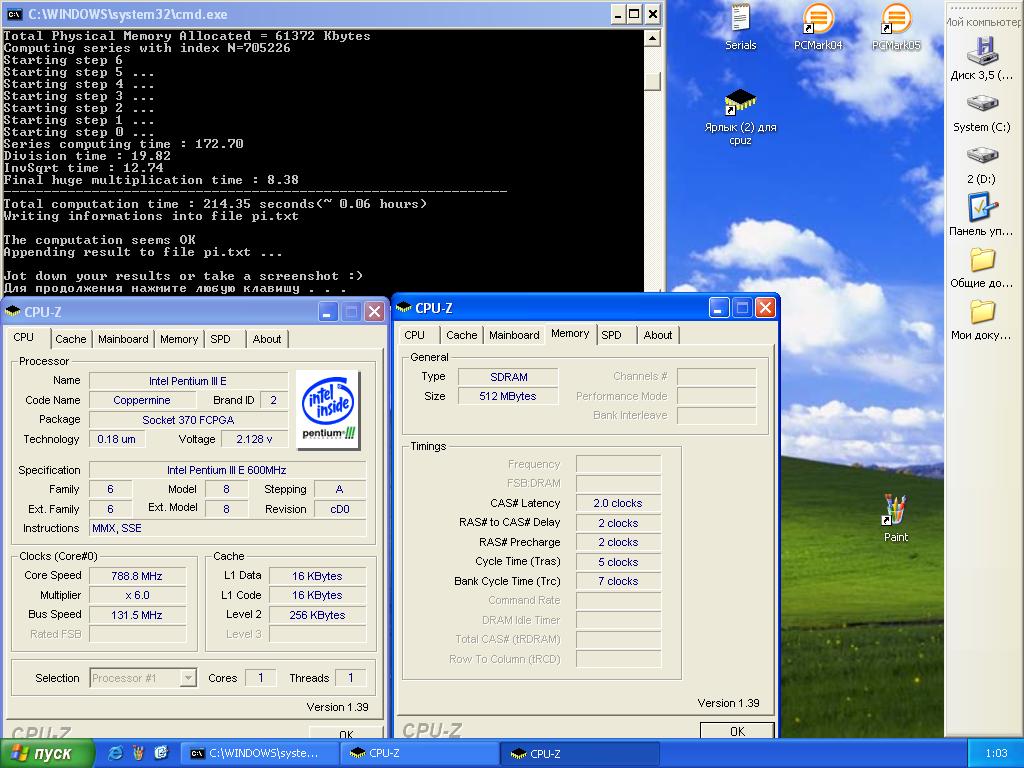1024x768 pixels.
Task: Click the Technology 0.18 um field
Action: point(117,439)
